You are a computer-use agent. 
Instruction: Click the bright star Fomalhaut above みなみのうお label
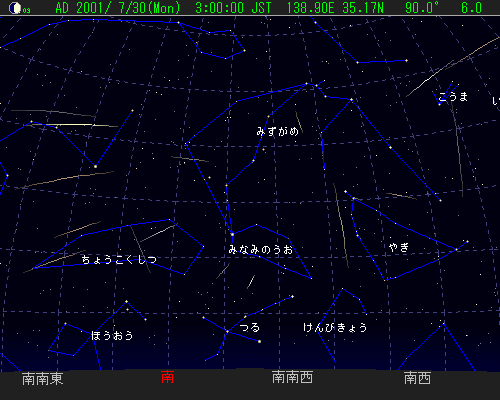pos(232,234)
